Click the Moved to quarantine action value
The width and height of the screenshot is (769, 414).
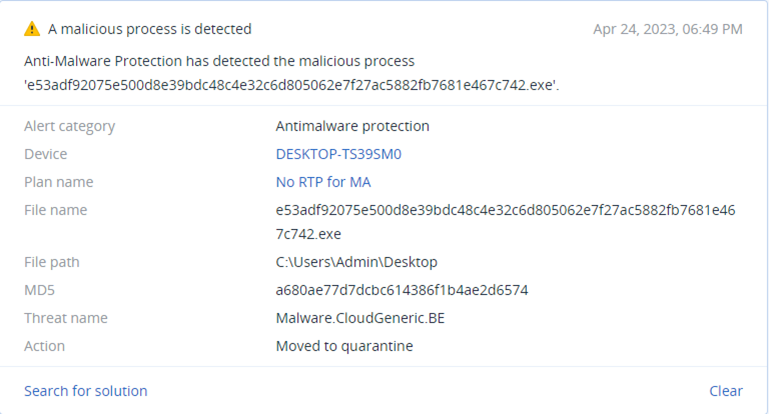(344, 346)
